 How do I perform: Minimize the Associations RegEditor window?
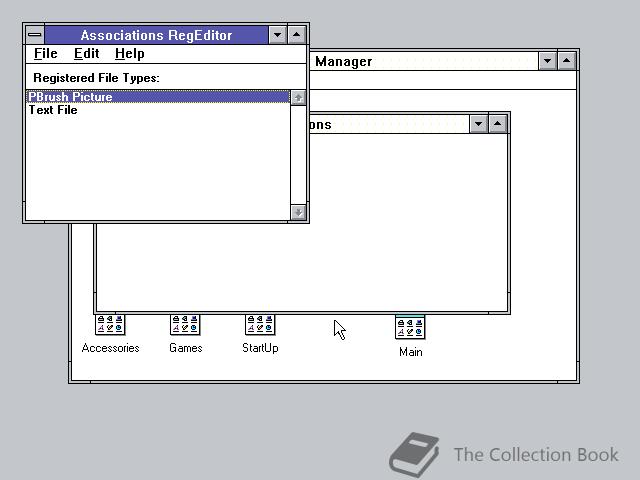[x=278, y=35]
